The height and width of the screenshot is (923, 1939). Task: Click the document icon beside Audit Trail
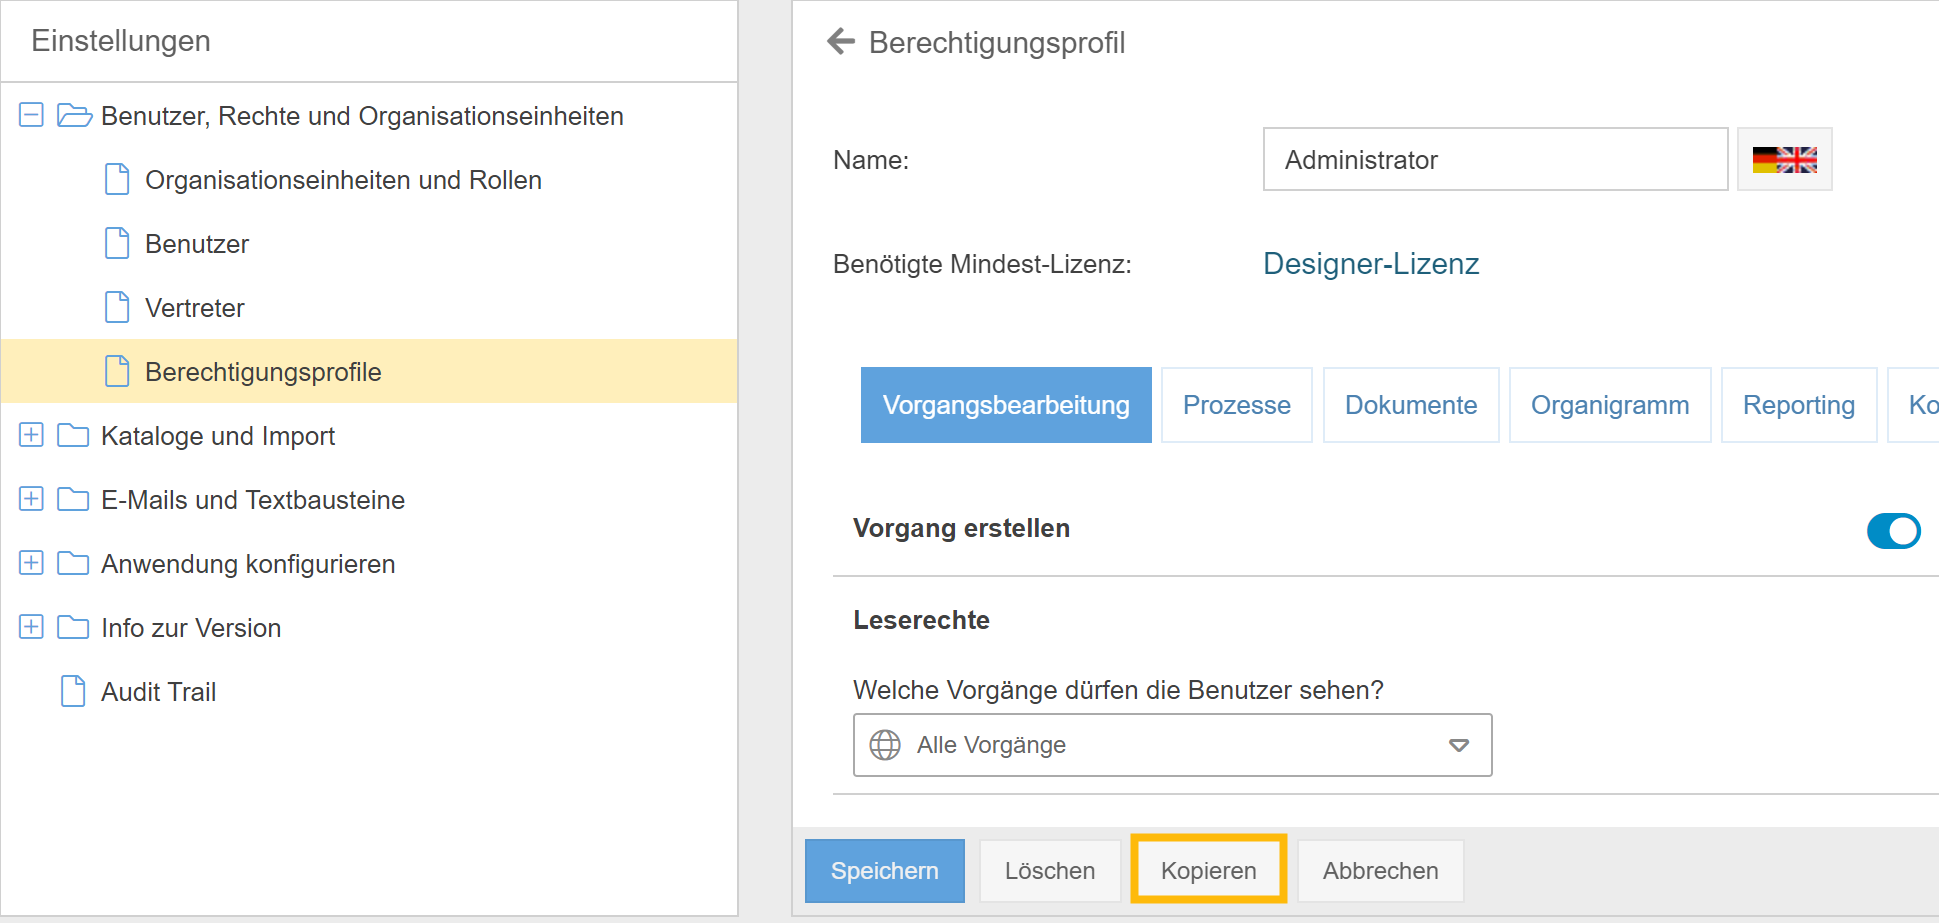pyautogui.click(x=73, y=691)
